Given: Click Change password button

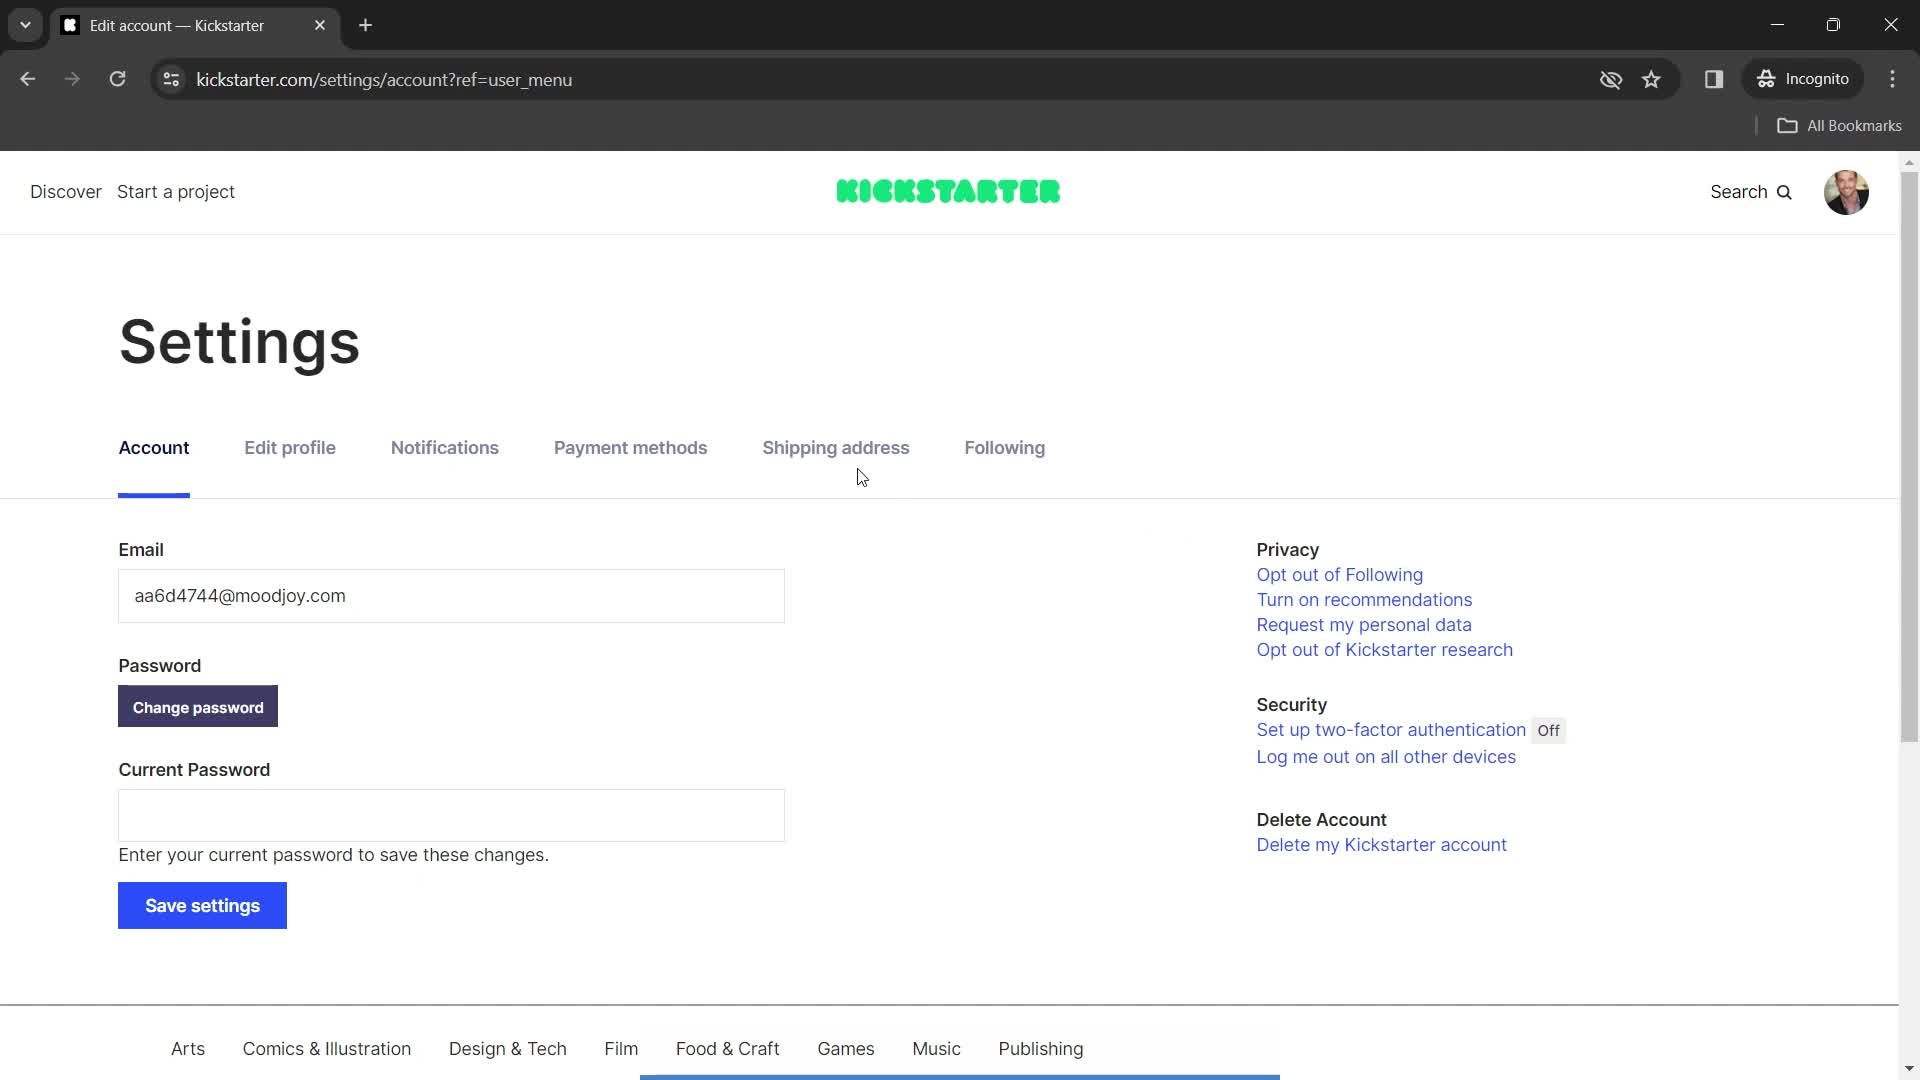Looking at the screenshot, I should (x=198, y=707).
